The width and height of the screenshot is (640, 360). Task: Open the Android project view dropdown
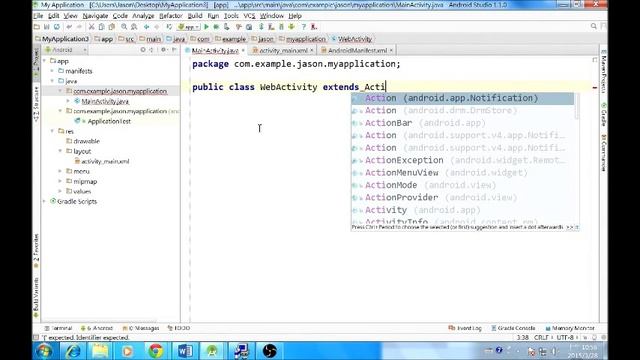(x=66, y=50)
